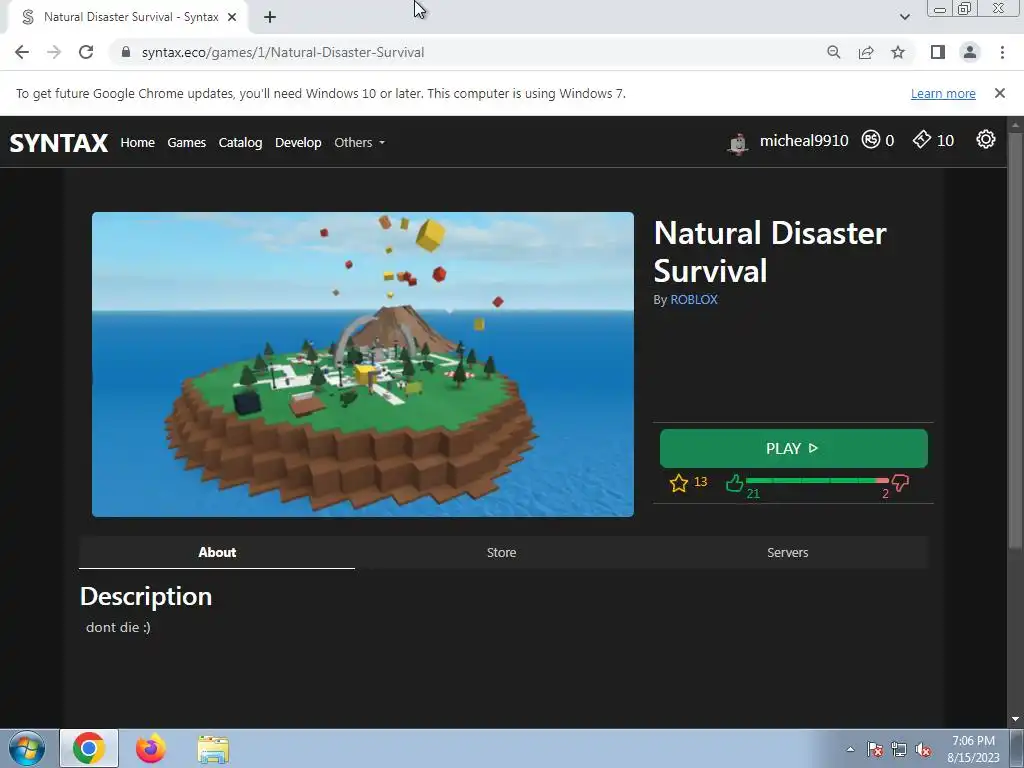Click the tix ticket currency icon
This screenshot has width=1024, height=768.
pyautogui.click(x=921, y=139)
